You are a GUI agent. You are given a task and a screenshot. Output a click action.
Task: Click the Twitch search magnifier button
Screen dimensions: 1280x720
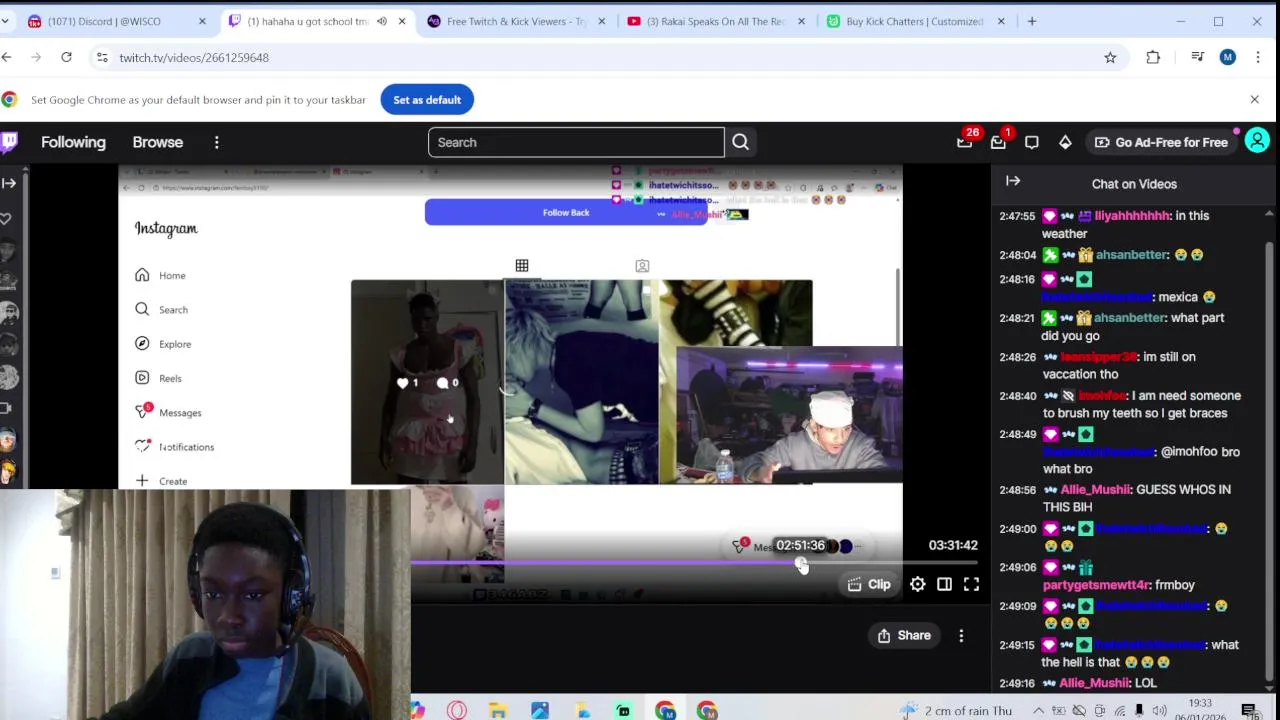740,142
